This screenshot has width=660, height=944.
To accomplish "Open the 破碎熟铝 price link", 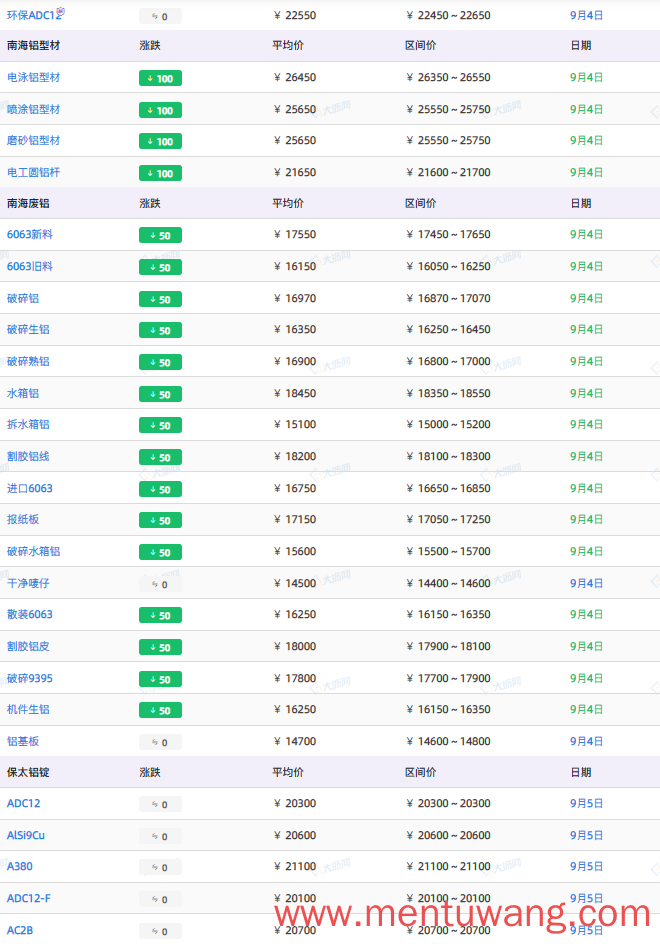I will (x=28, y=362).
